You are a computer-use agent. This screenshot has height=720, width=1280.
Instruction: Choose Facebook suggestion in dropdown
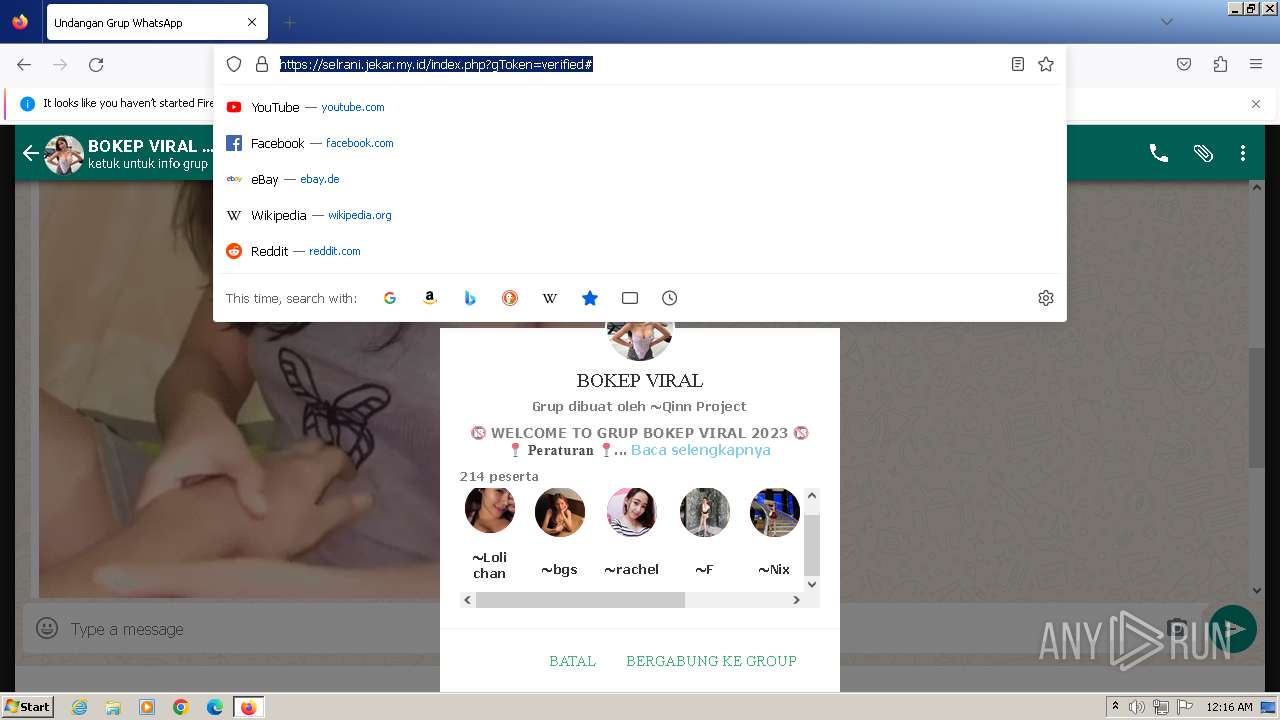pyautogui.click(x=640, y=143)
